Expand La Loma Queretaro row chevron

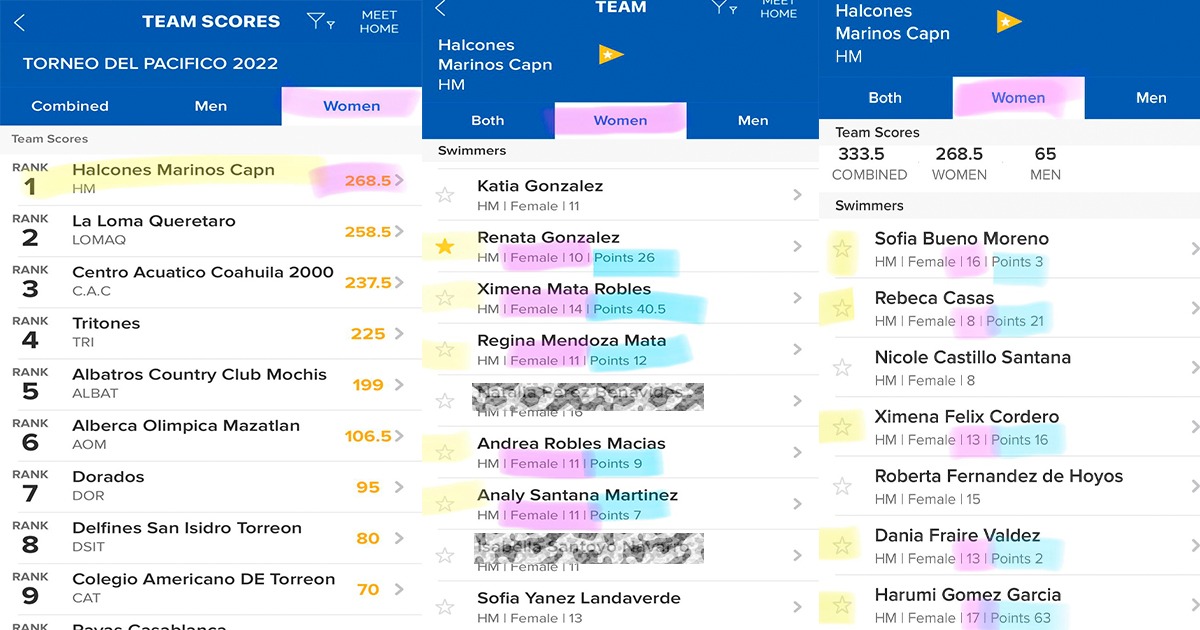[400, 232]
